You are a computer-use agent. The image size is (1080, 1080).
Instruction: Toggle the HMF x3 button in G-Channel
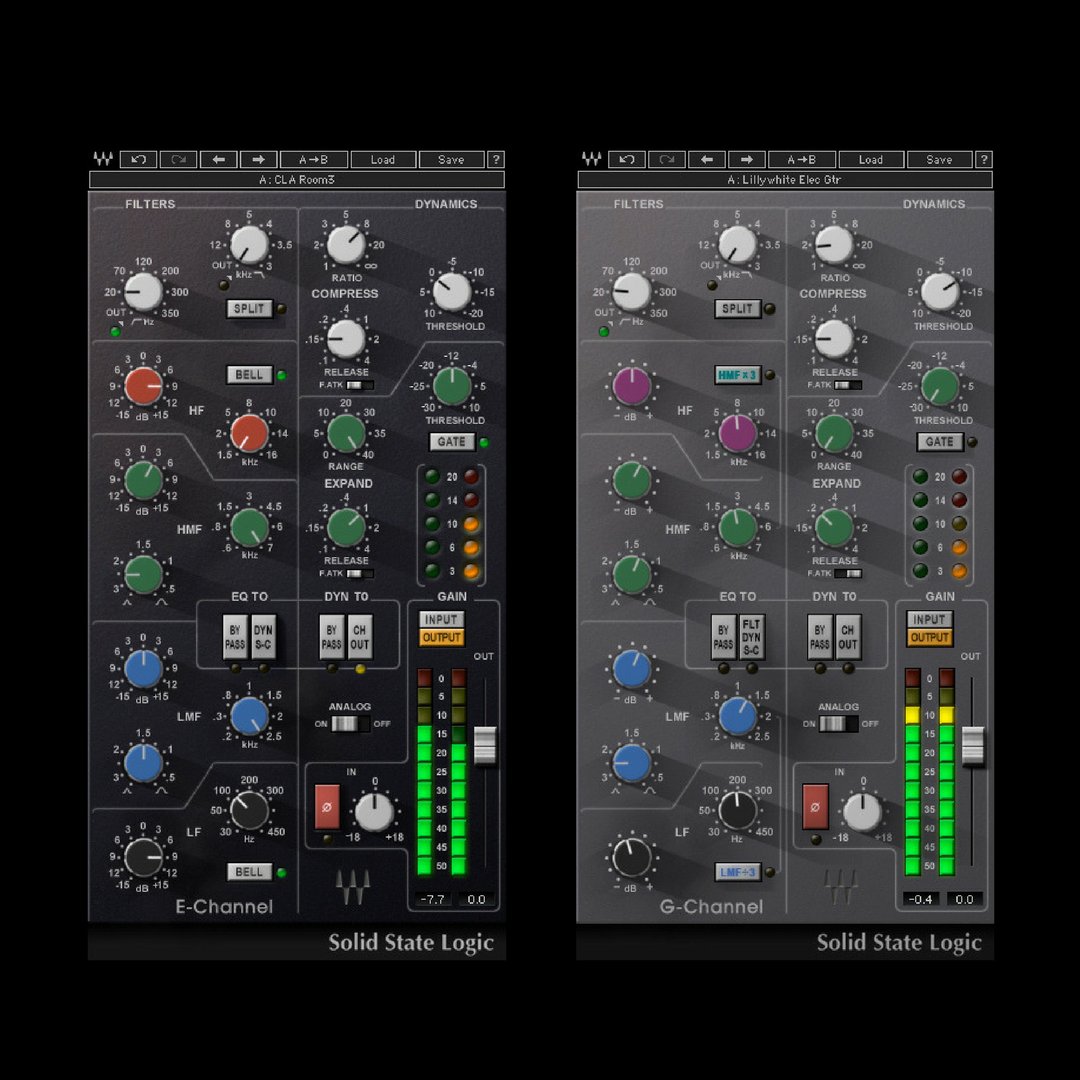(738, 375)
